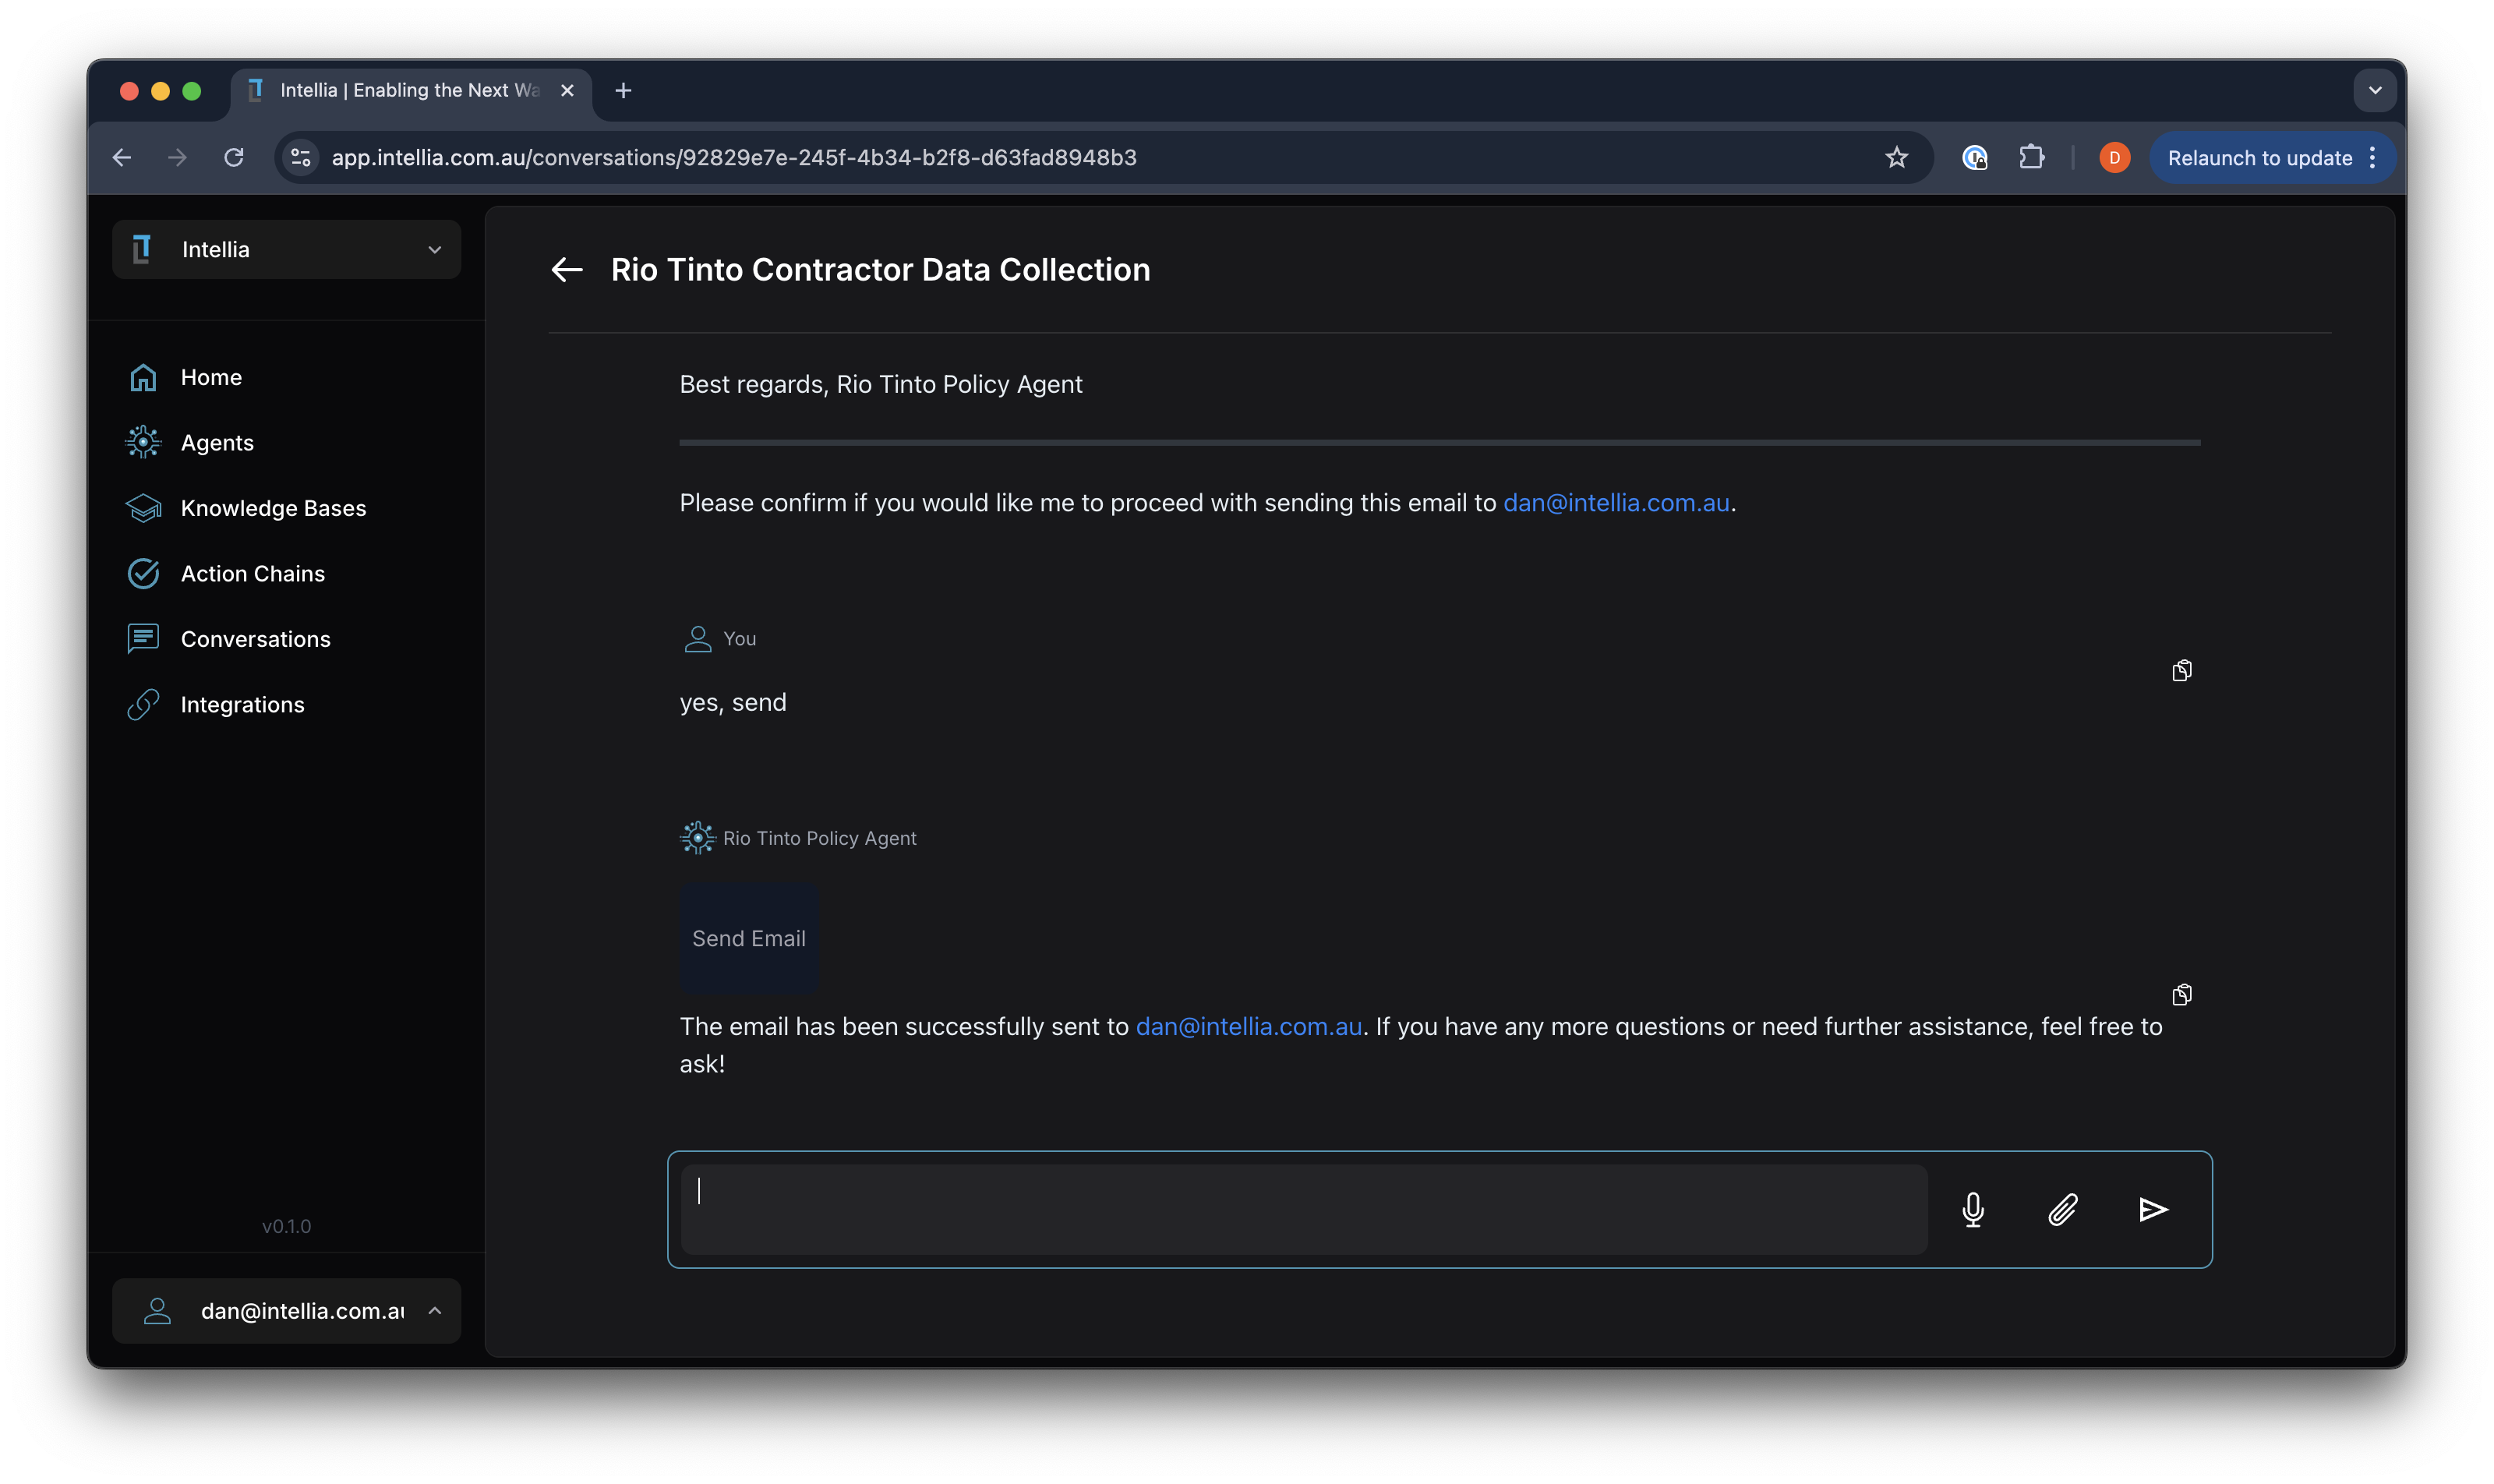Image resolution: width=2494 pixels, height=1484 pixels.
Task: Click the address bar URL
Action: tap(734, 157)
